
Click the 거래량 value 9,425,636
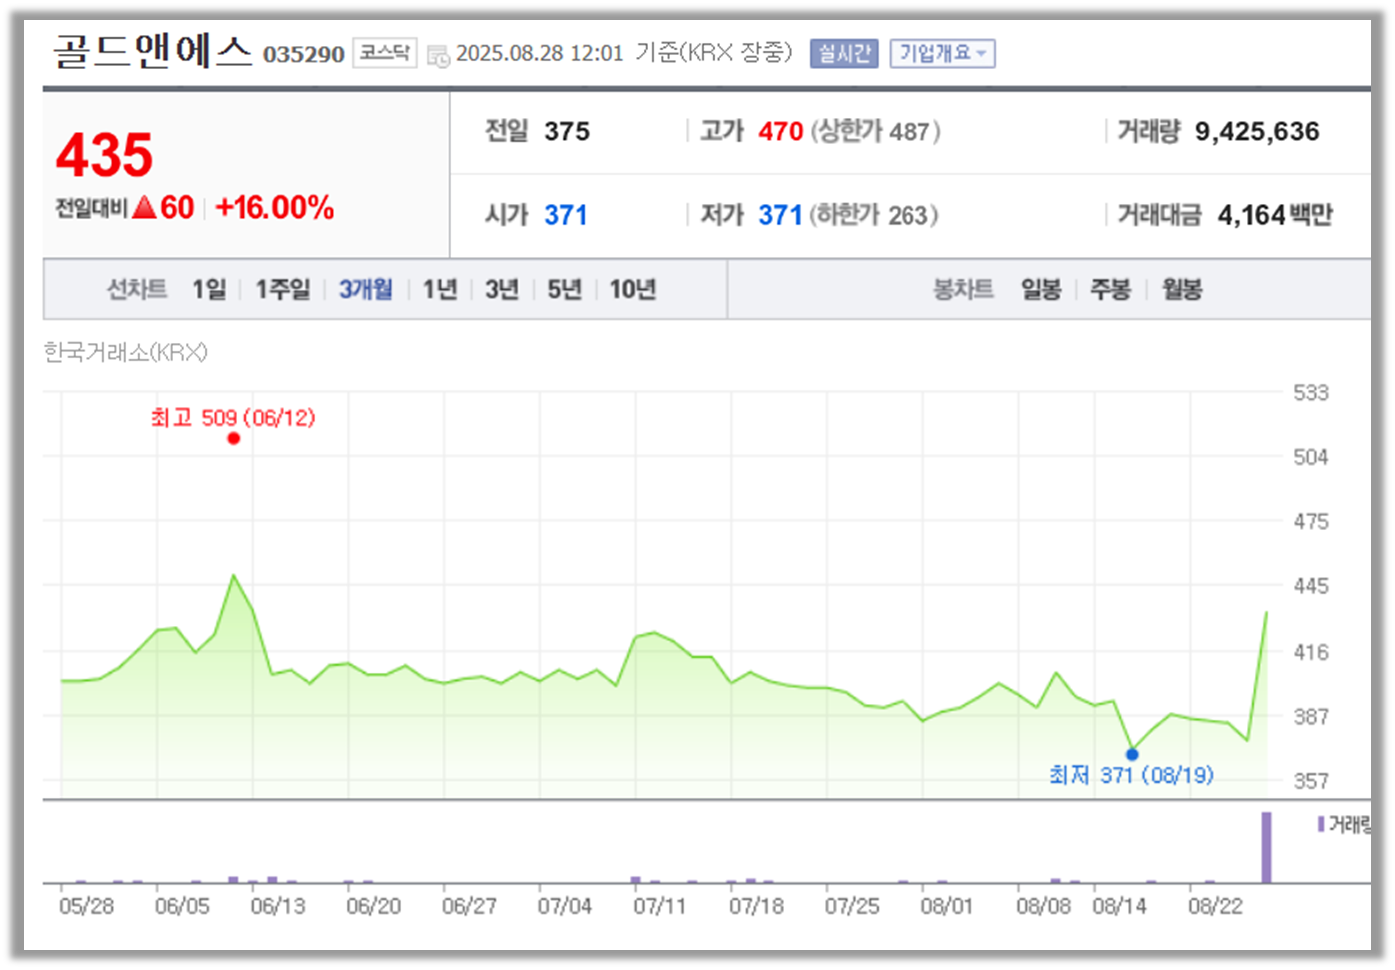1257,131
